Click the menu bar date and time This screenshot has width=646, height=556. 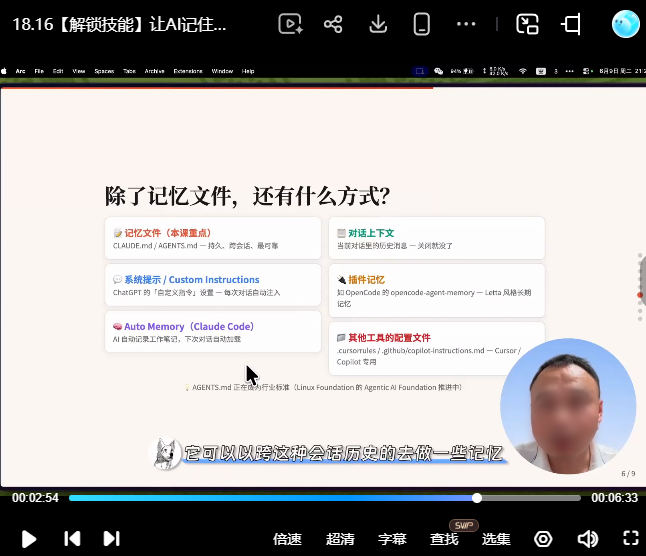point(622,71)
